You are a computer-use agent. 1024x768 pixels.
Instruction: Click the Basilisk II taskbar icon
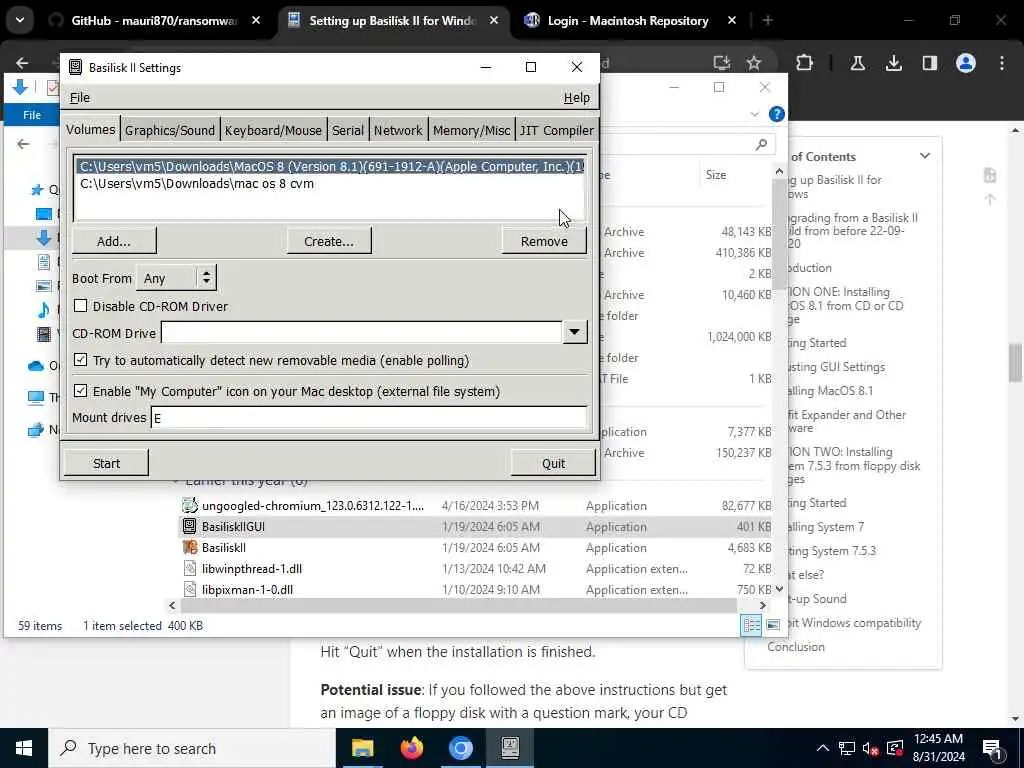(510, 748)
